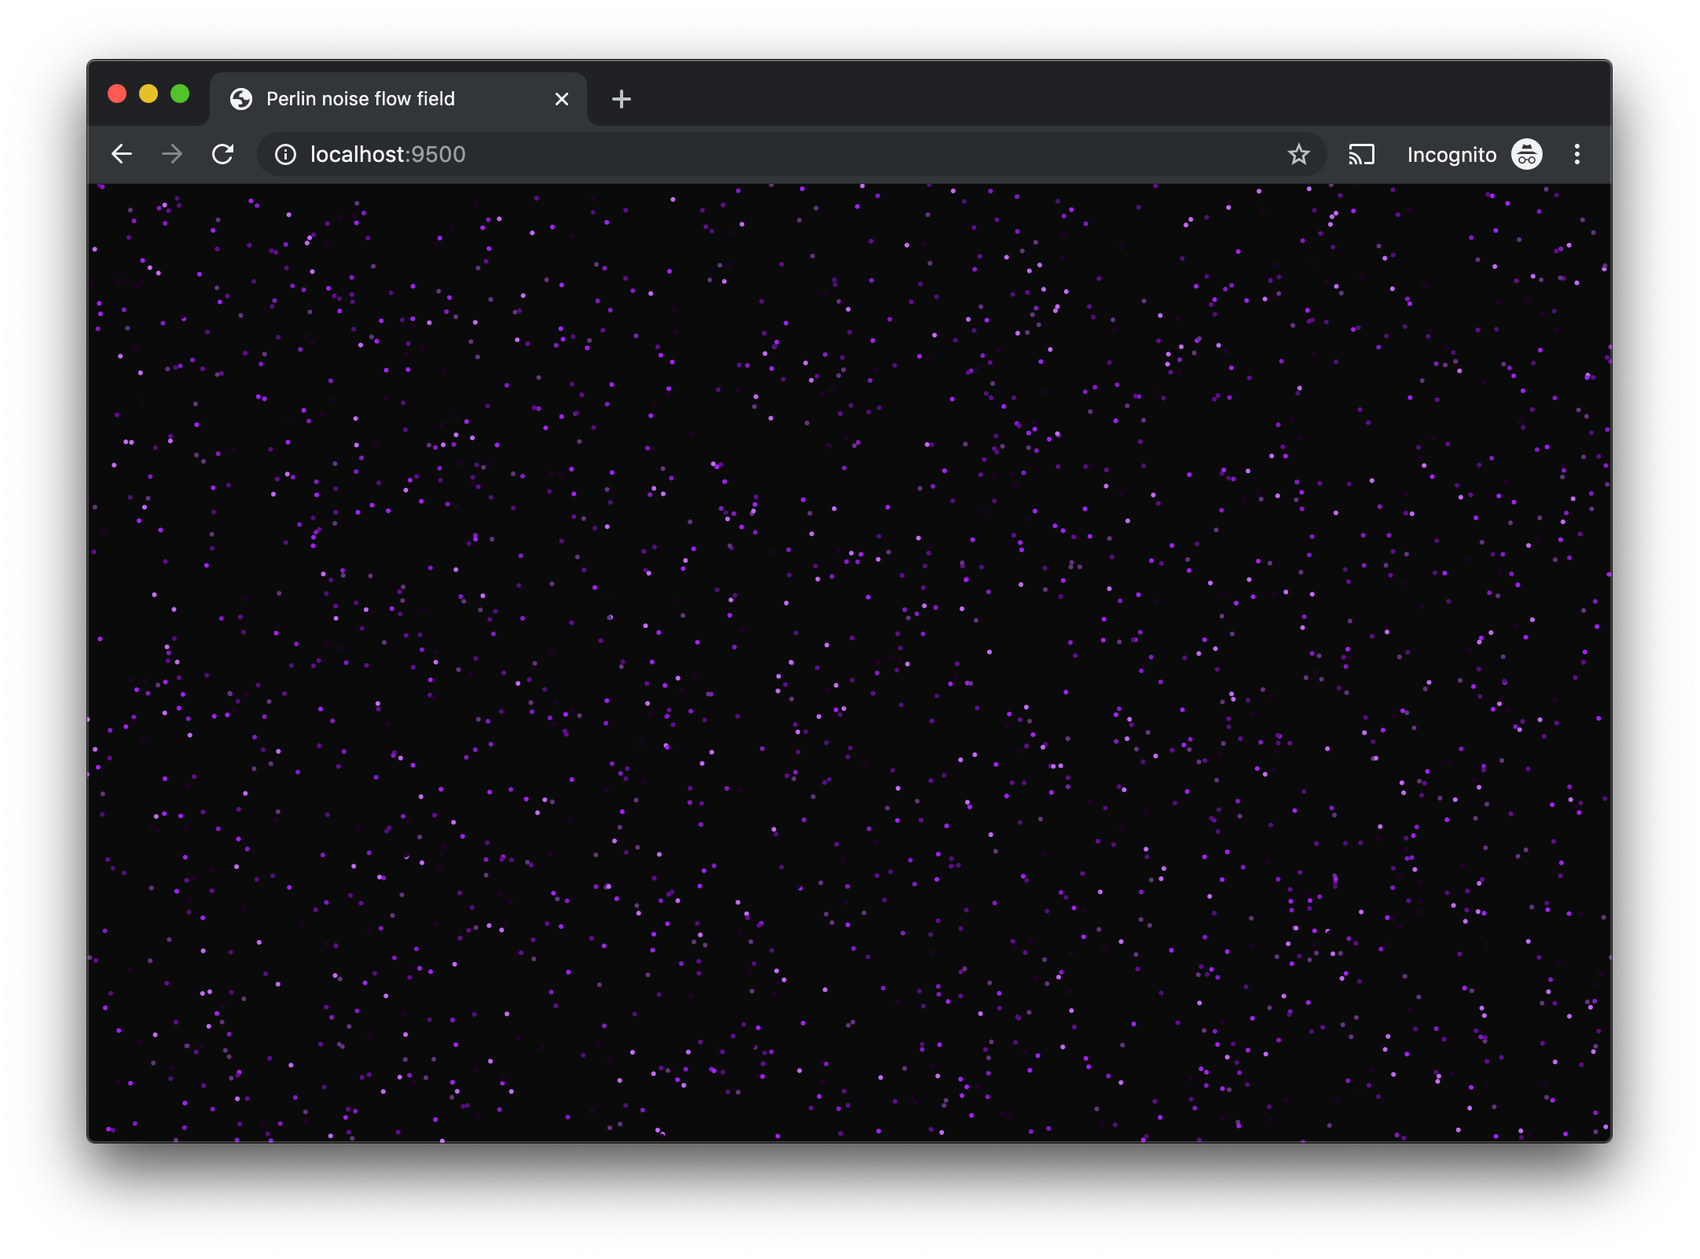Open the cast media icon
The width and height of the screenshot is (1700, 1259).
[1361, 154]
